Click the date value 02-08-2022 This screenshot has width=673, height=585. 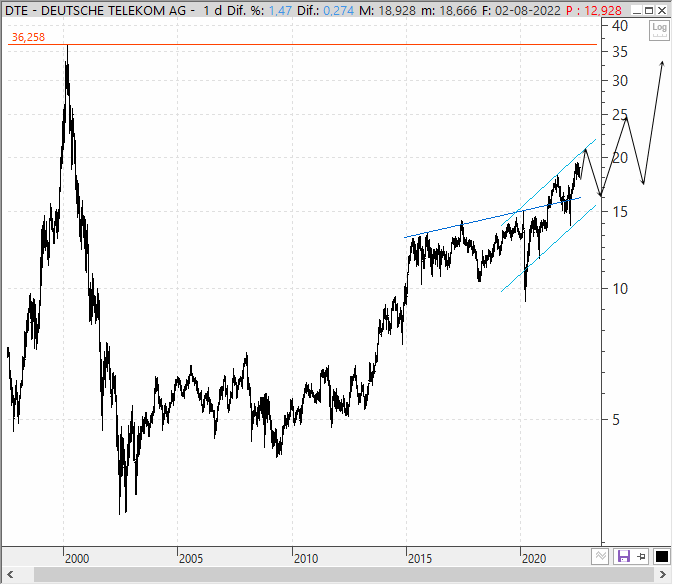click(528, 10)
